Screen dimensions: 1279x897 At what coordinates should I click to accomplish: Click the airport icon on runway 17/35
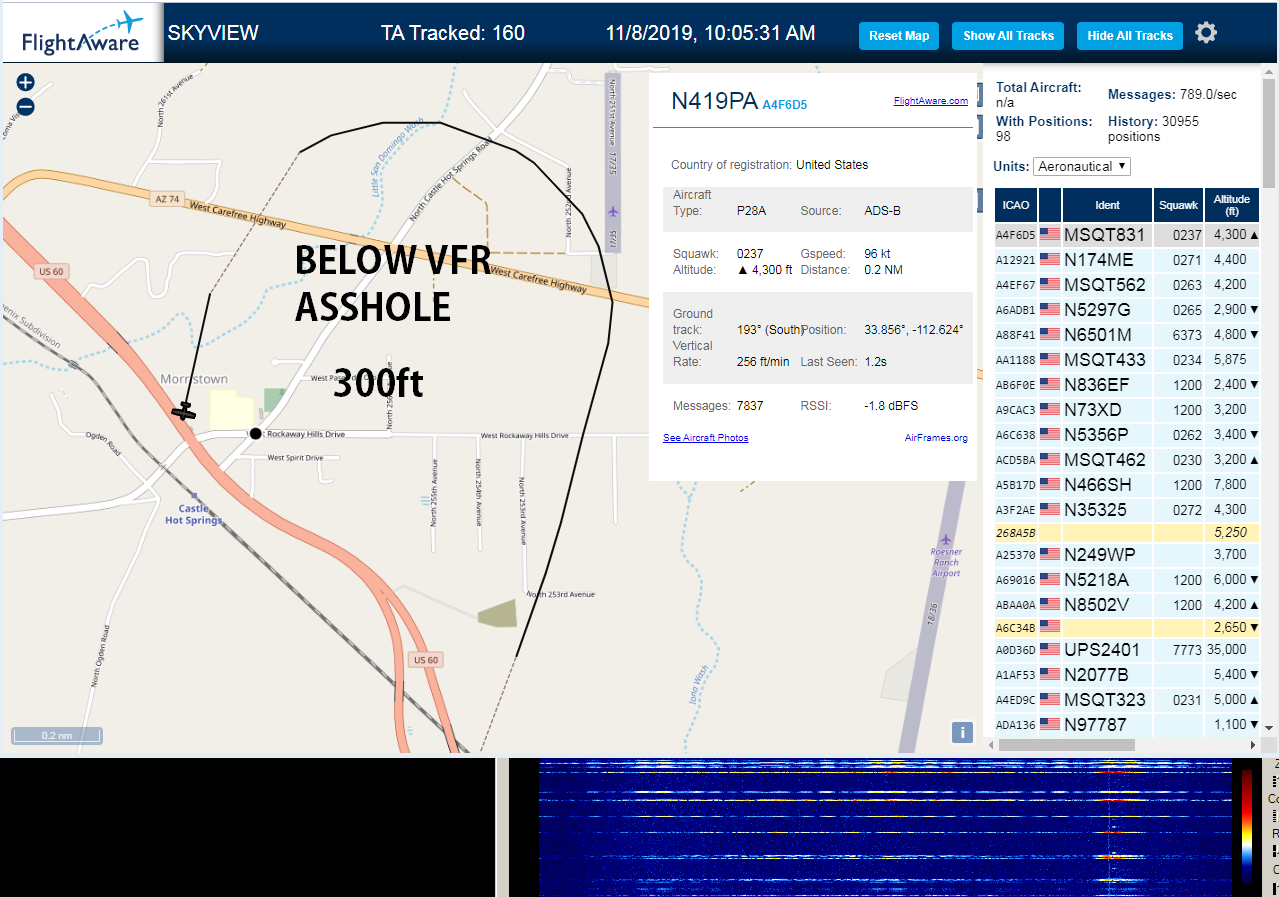click(x=612, y=211)
